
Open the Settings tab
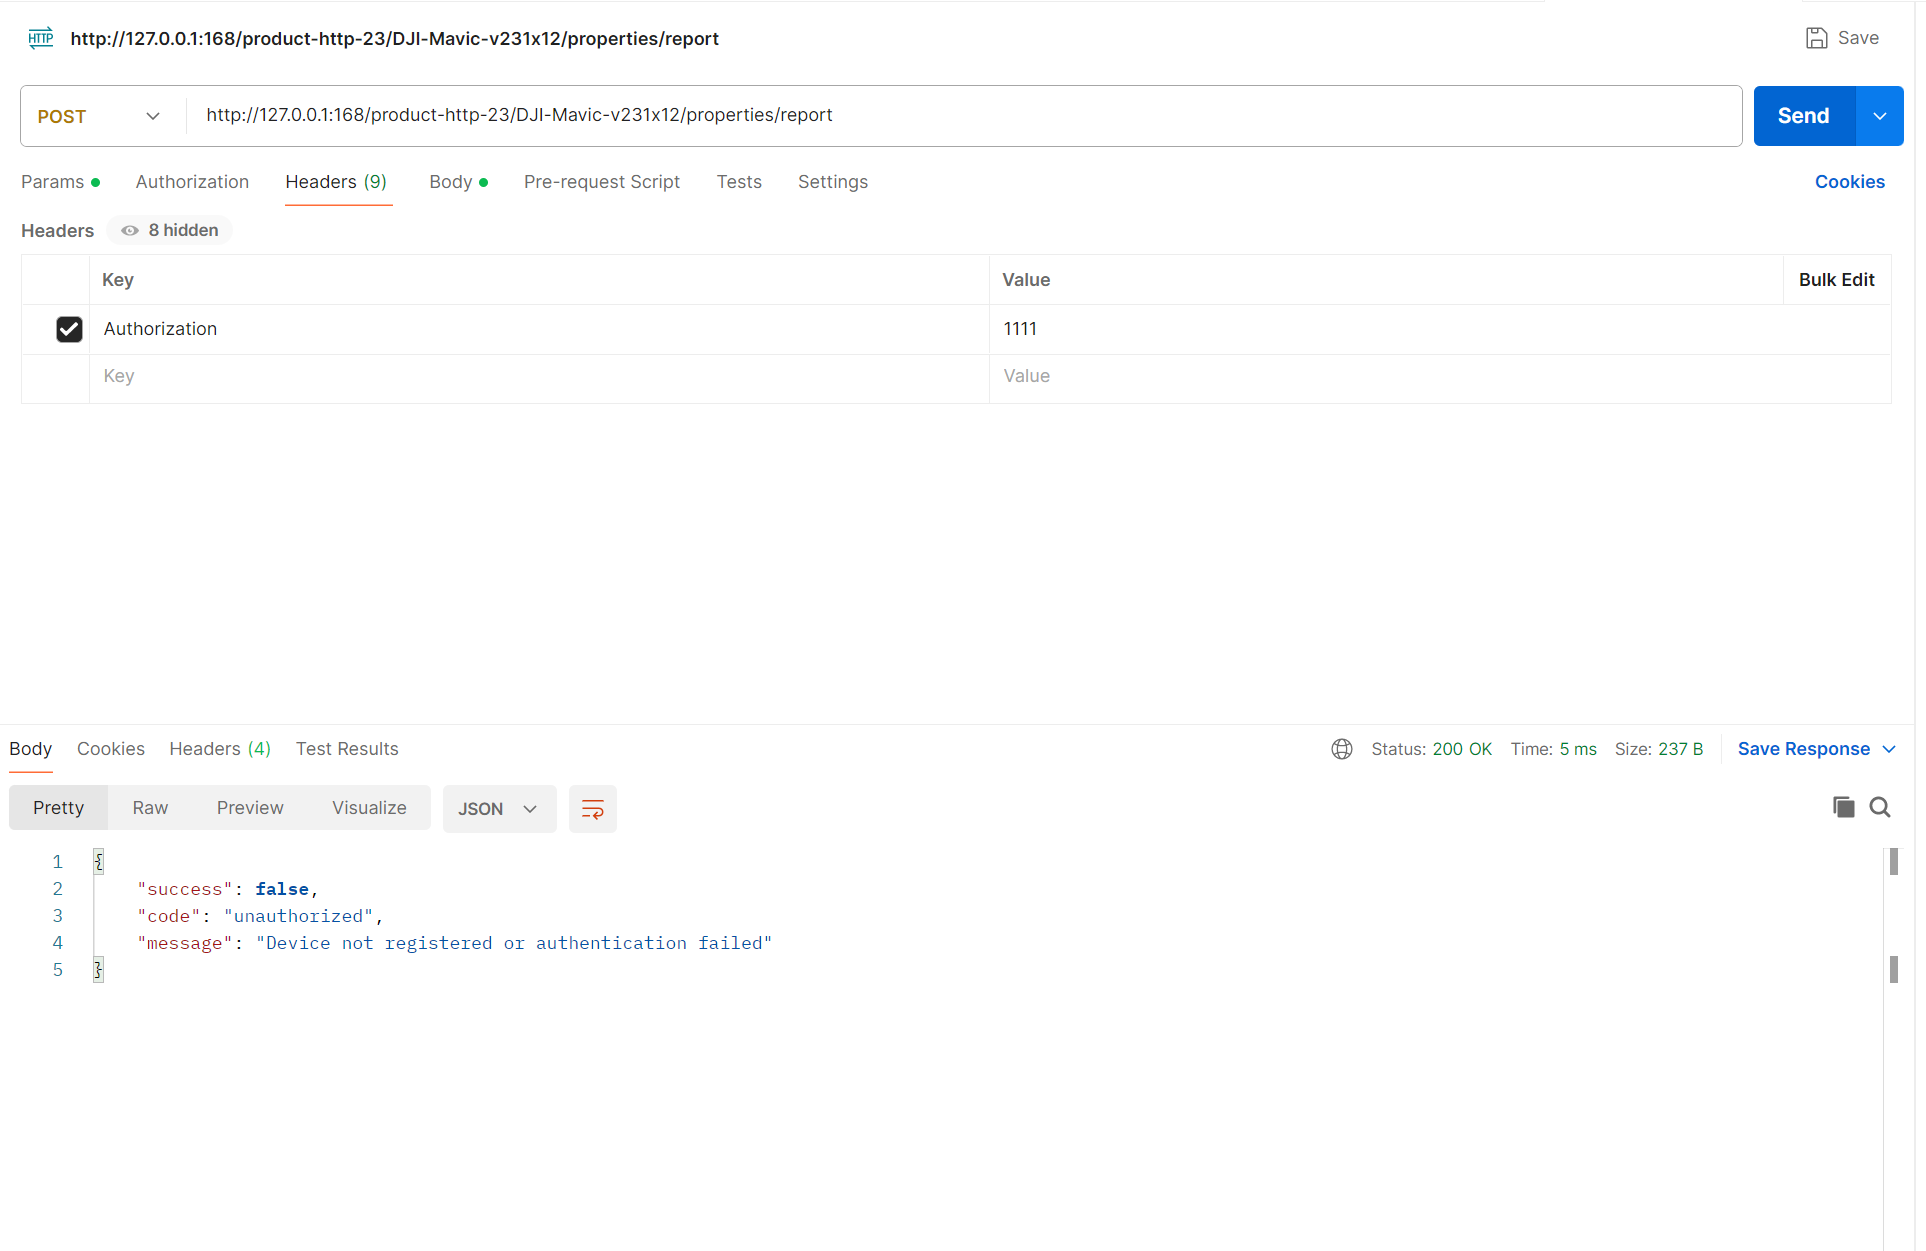pos(833,182)
